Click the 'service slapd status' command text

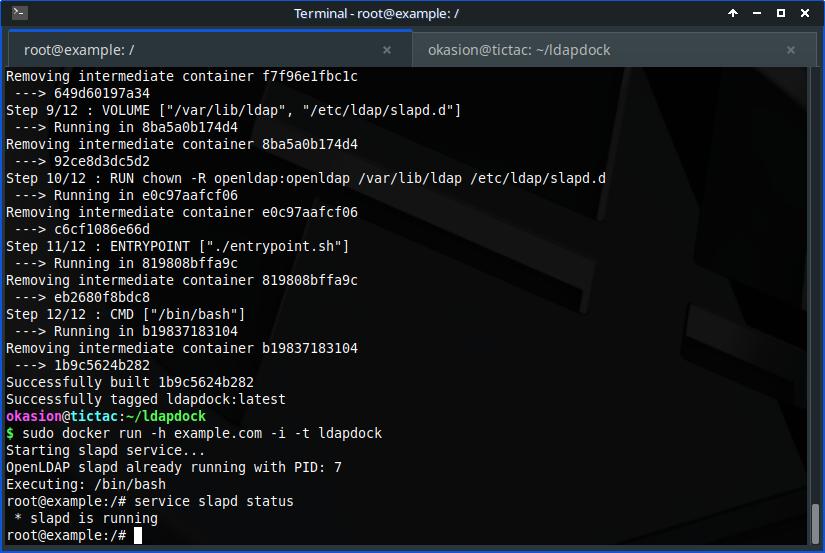click(214, 501)
